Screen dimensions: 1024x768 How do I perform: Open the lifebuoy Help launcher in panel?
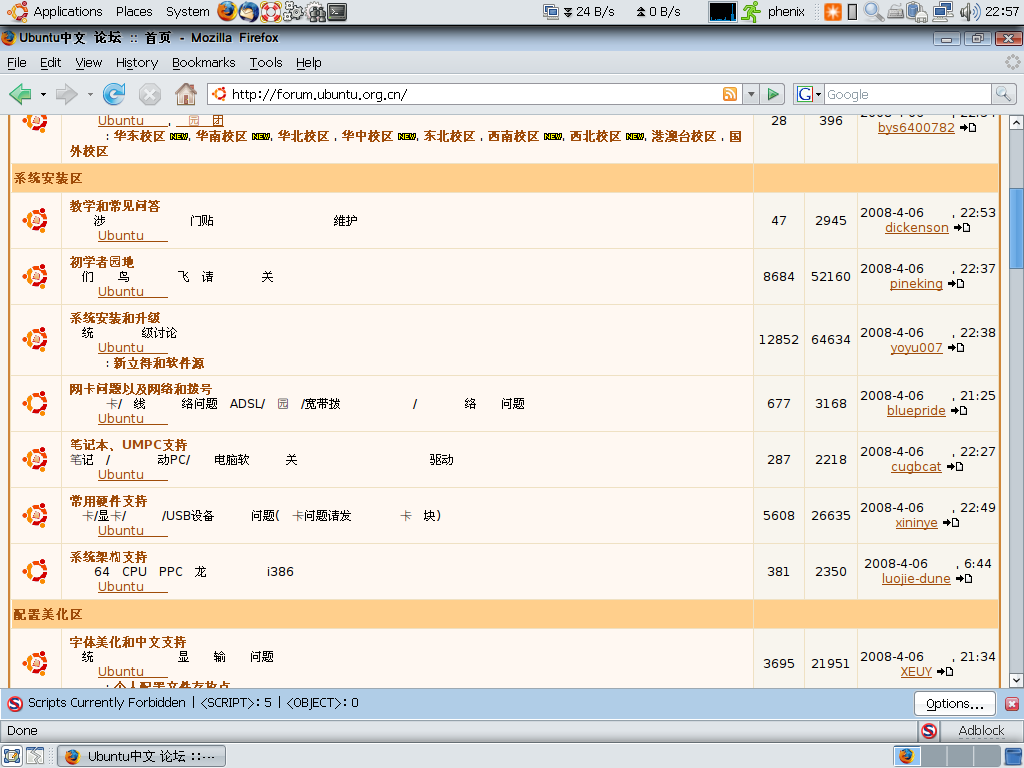point(271,11)
